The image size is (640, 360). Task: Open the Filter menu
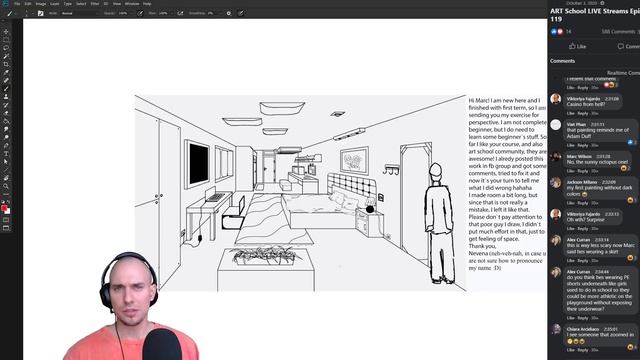[95, 4]
